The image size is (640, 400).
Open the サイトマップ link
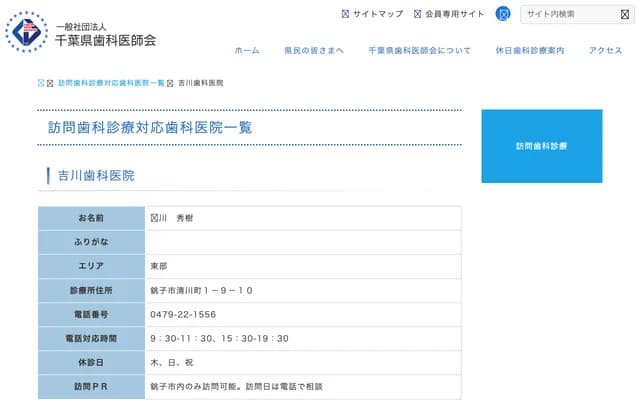(378, 14)
